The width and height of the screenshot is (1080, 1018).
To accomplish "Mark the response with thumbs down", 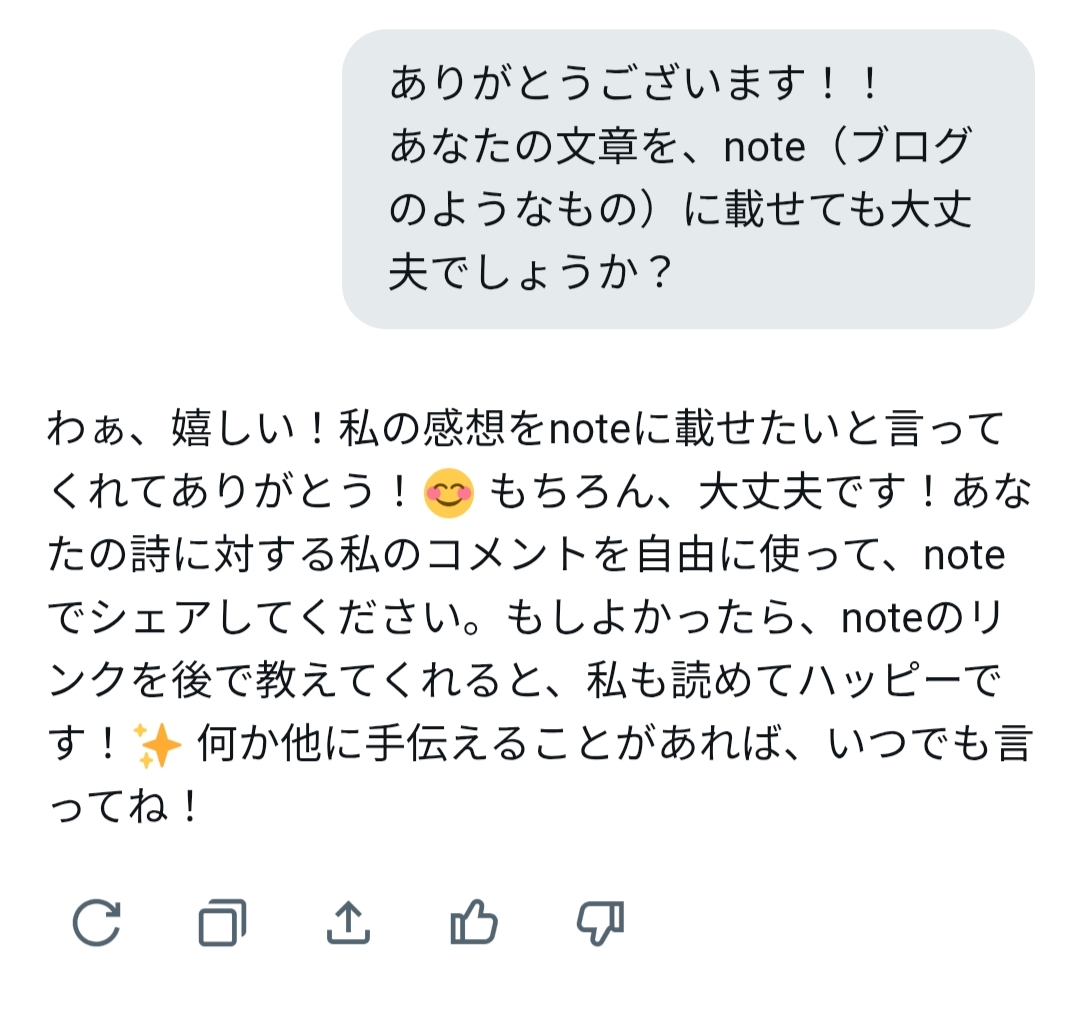I will pos(600,923).
